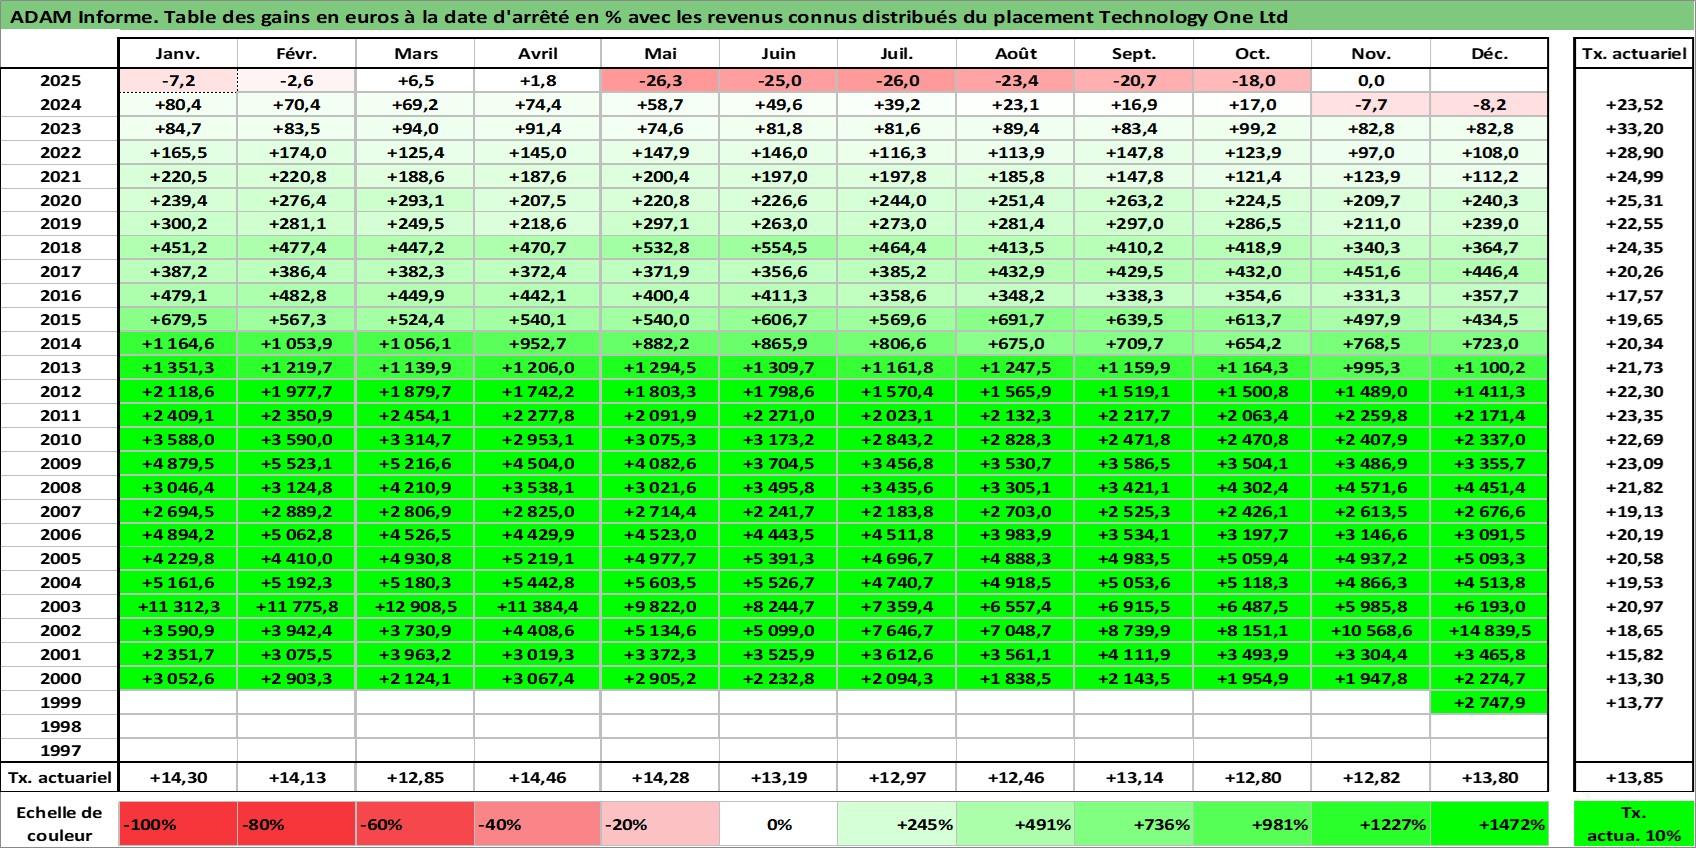
Task: Click the -20% light pink swatch
Action: click(x=660, y=824)
